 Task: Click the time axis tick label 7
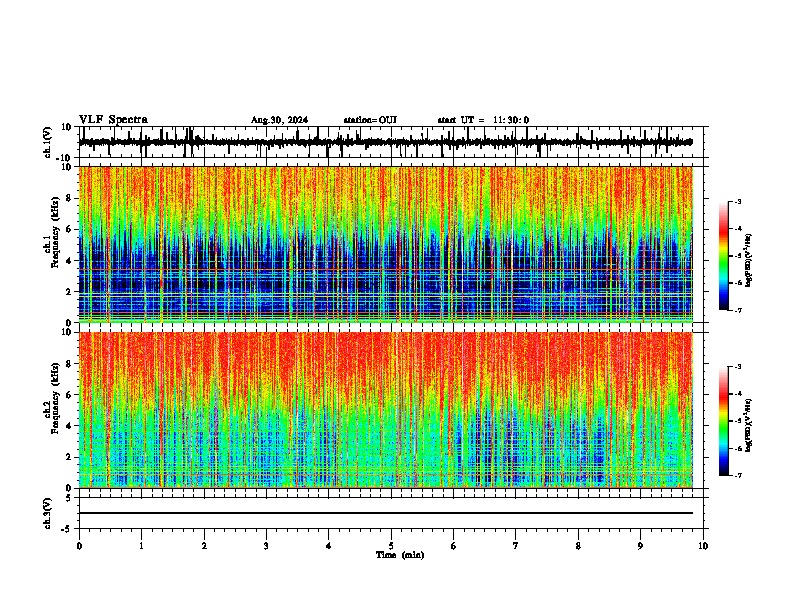[x=516, y=546]
